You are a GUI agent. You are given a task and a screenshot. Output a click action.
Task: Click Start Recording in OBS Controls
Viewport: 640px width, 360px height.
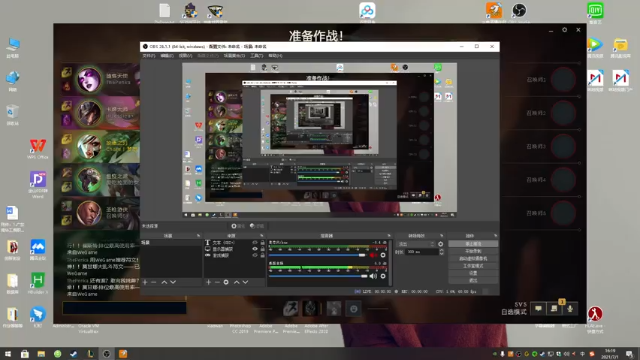coord(473,251)
